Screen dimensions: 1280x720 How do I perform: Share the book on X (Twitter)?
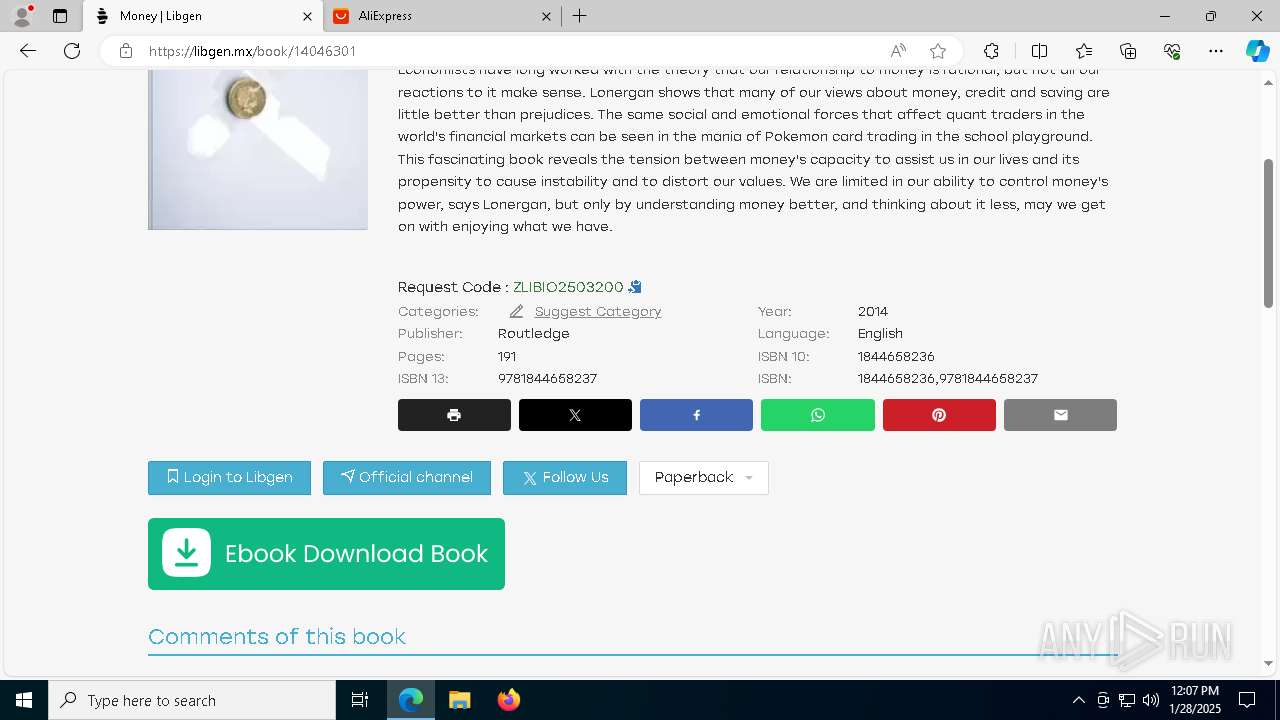(x=575, y=415)
